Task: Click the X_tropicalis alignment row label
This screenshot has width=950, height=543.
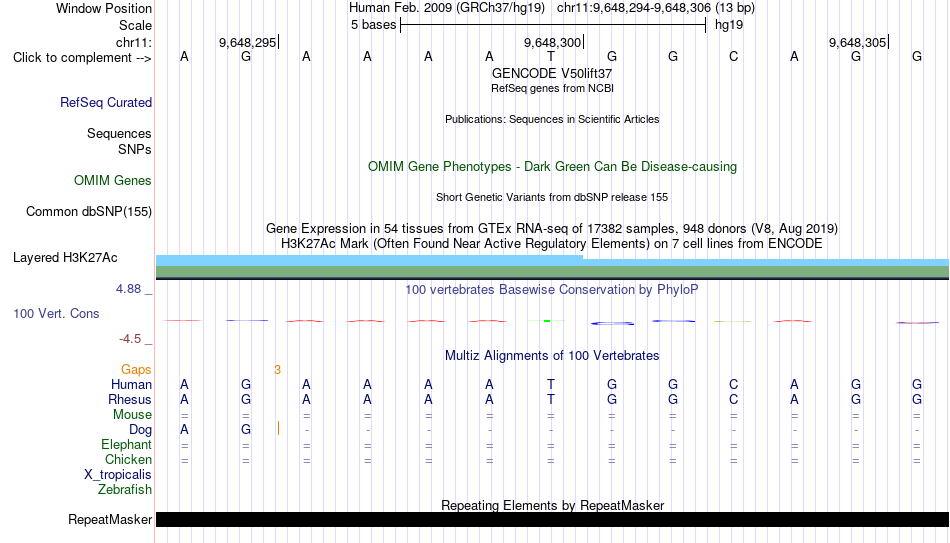Action: coord(118,475)
